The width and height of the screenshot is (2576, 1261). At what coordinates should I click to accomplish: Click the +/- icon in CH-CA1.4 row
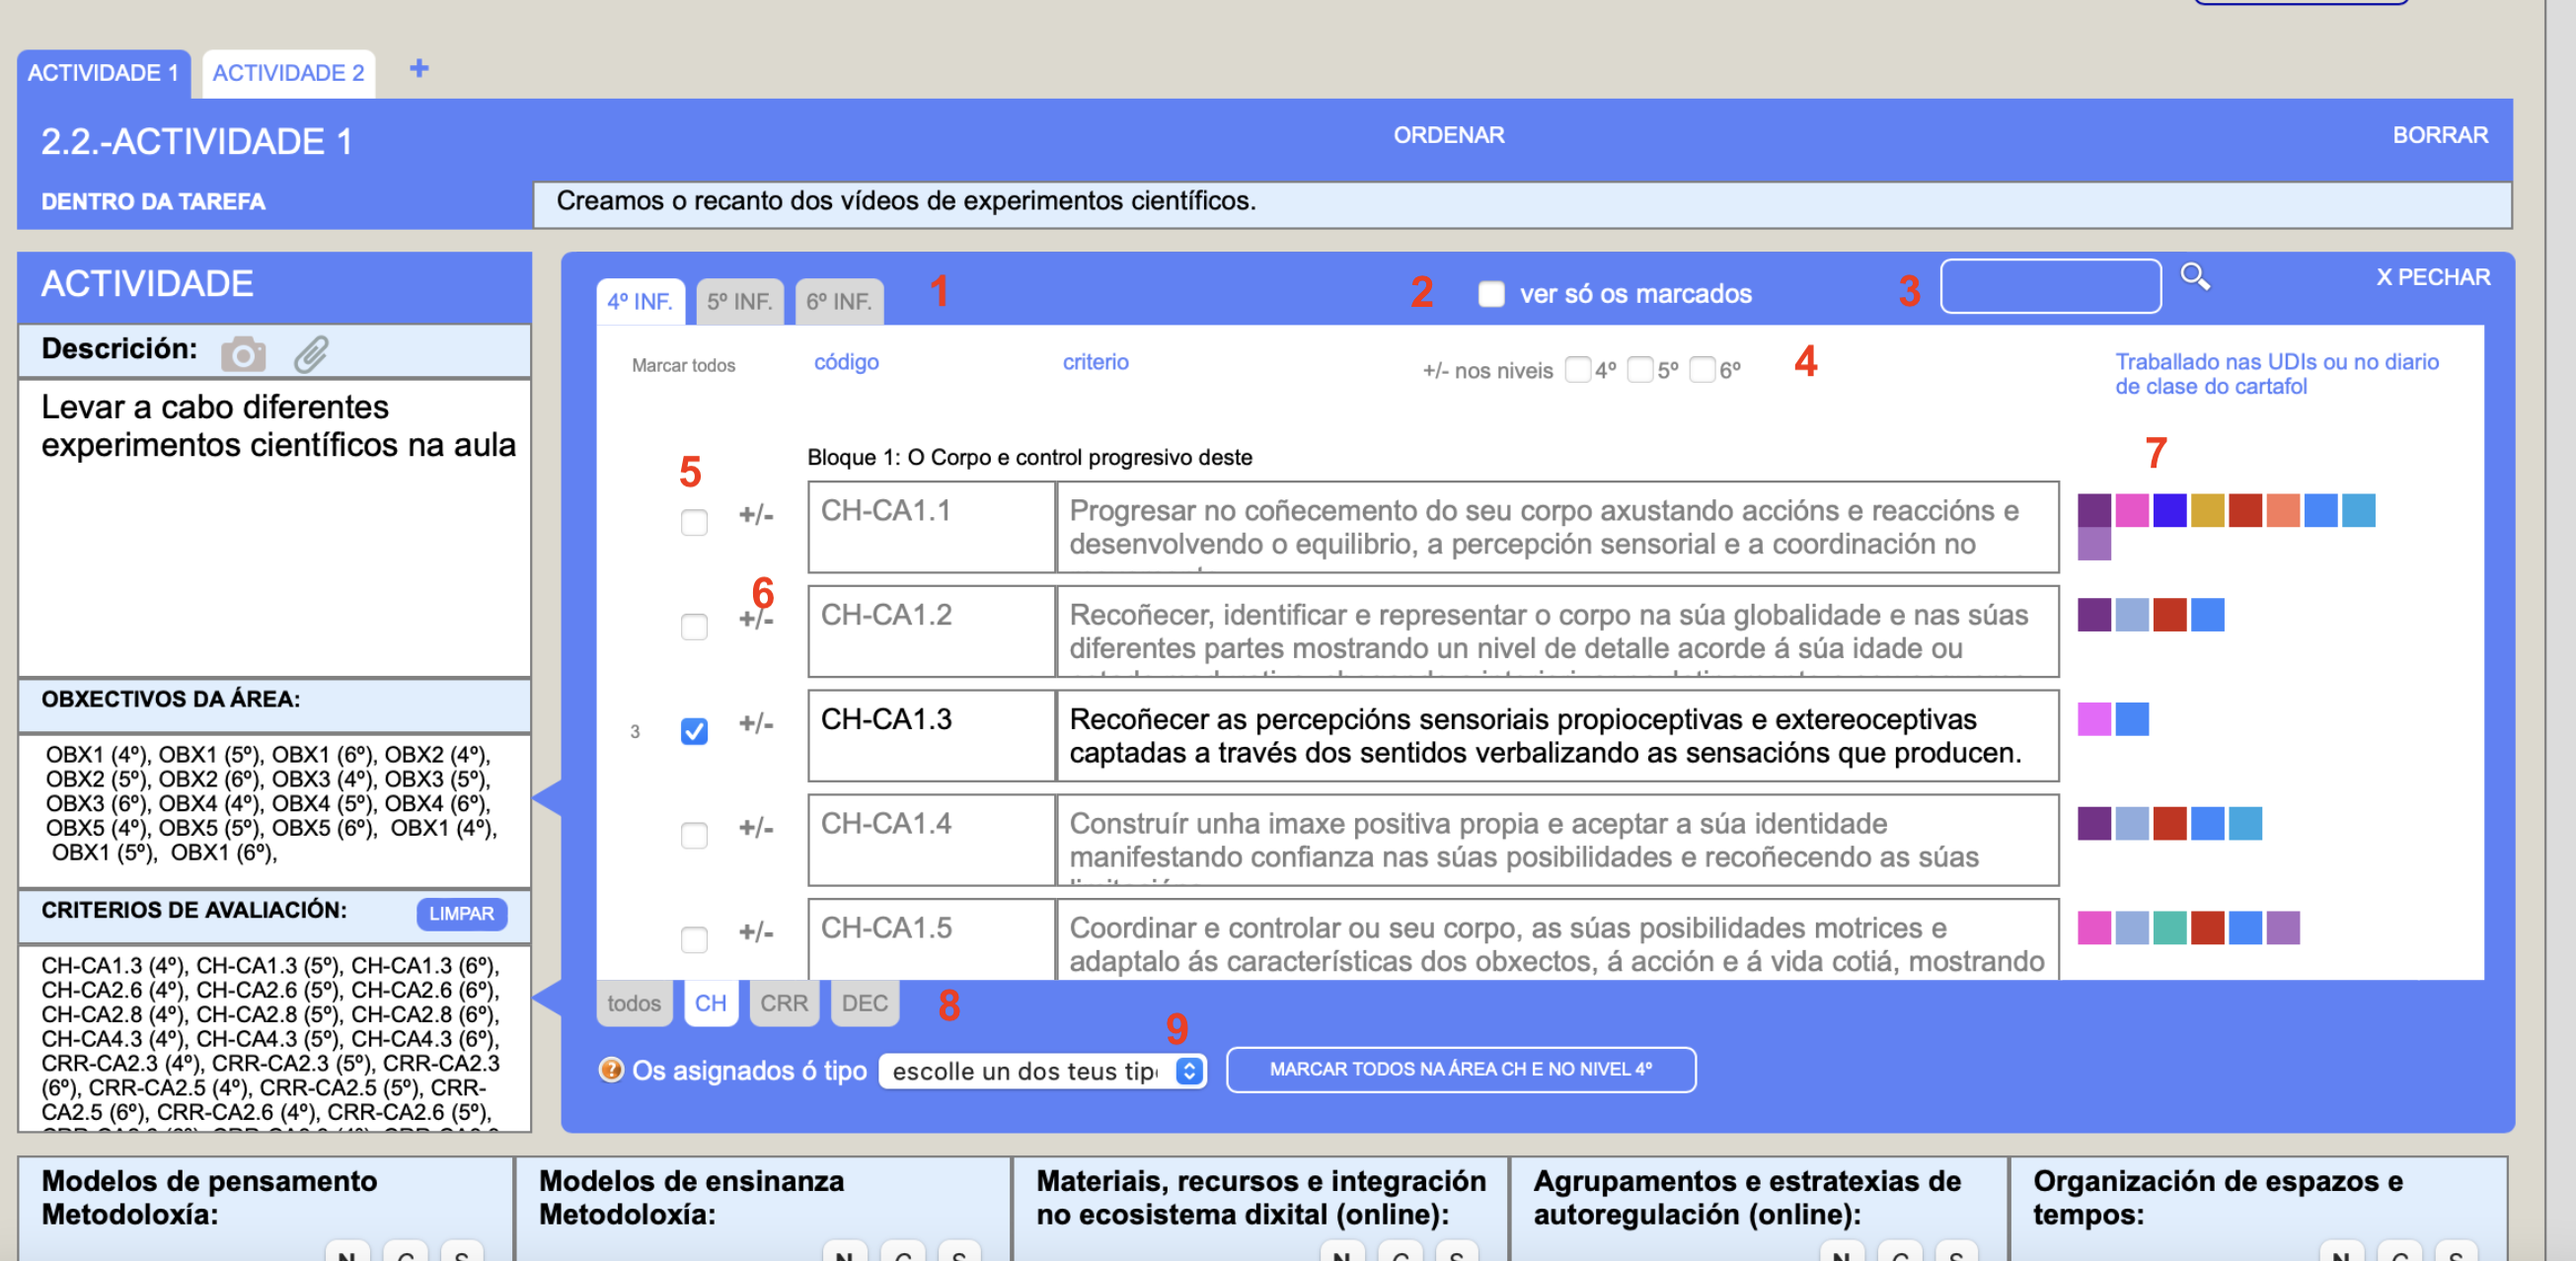pos(756,827)
